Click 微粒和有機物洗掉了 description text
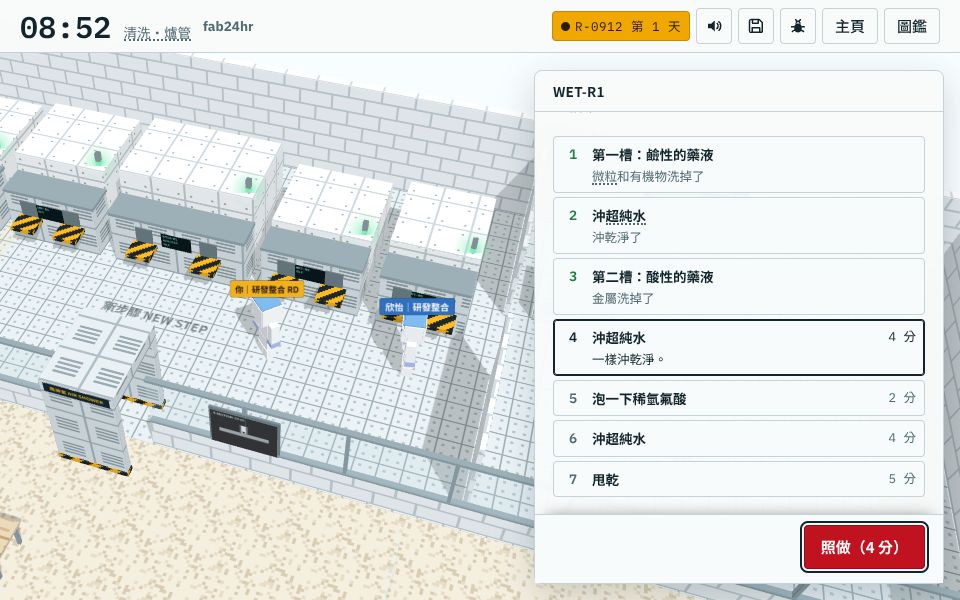Image resolution: width=960 pixels, height=600 pixels. (x=648, y=176)
